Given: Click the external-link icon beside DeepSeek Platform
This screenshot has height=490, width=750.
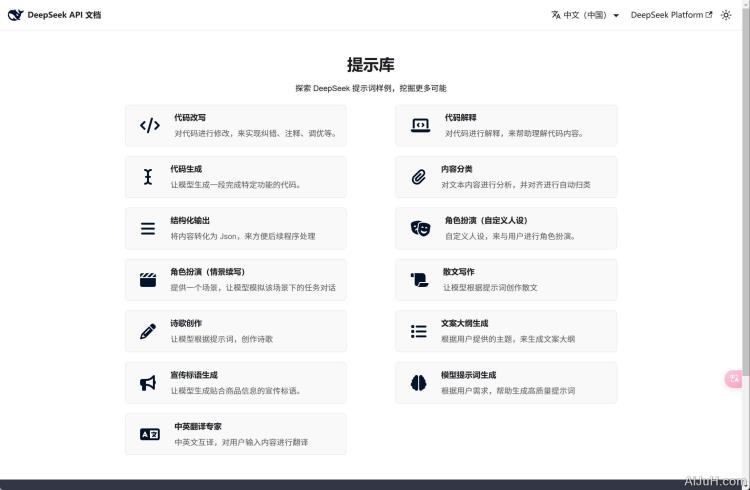Looking at the screenshot, I should [x=708, y=15].
